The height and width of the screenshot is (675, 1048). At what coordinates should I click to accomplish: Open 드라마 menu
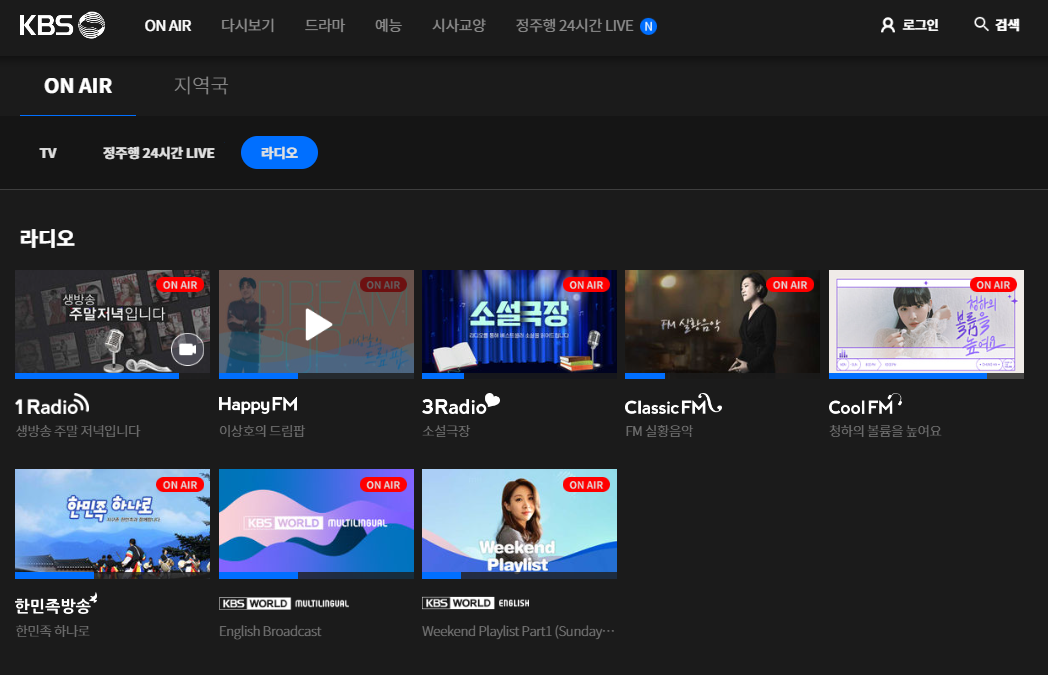[x=325, y=25]
